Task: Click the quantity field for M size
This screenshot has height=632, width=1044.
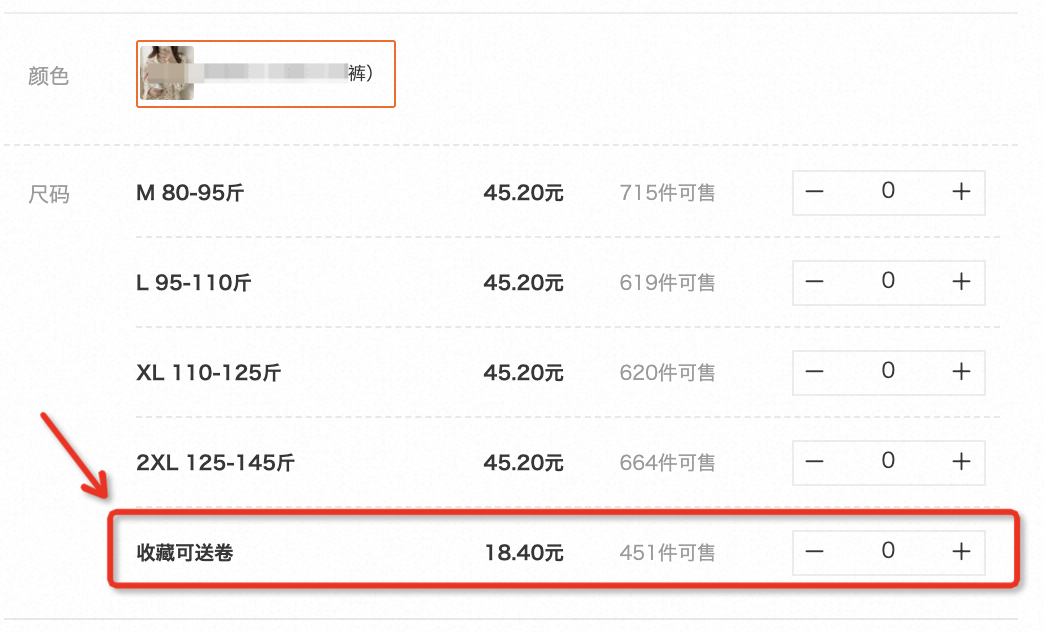Action: [888, 192]
